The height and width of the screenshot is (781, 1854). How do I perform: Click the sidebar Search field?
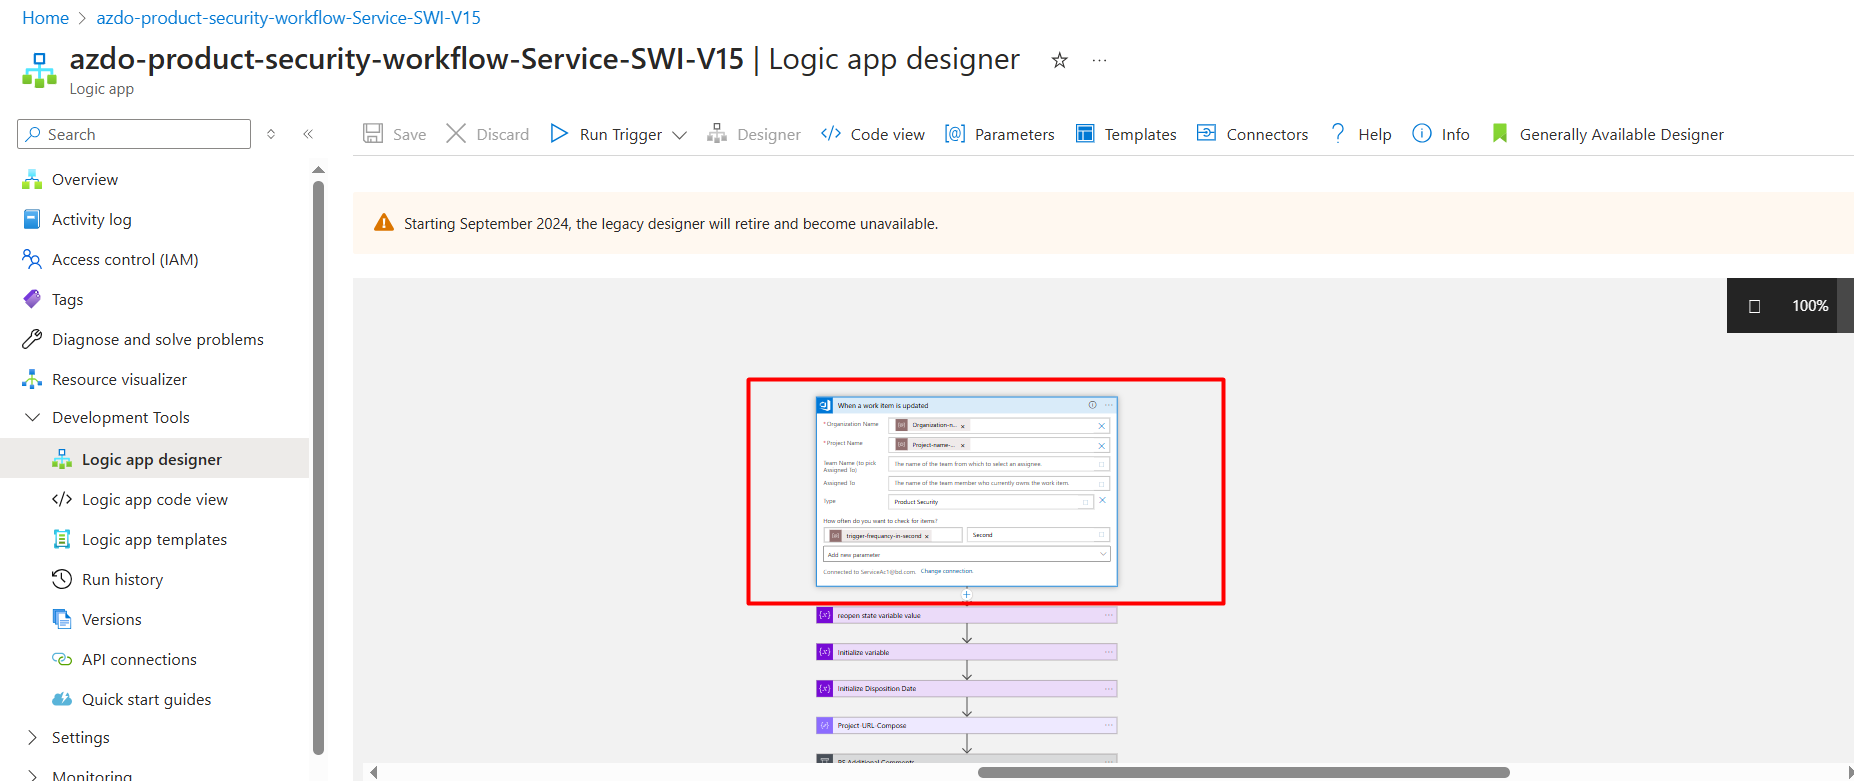click(134, 134)
